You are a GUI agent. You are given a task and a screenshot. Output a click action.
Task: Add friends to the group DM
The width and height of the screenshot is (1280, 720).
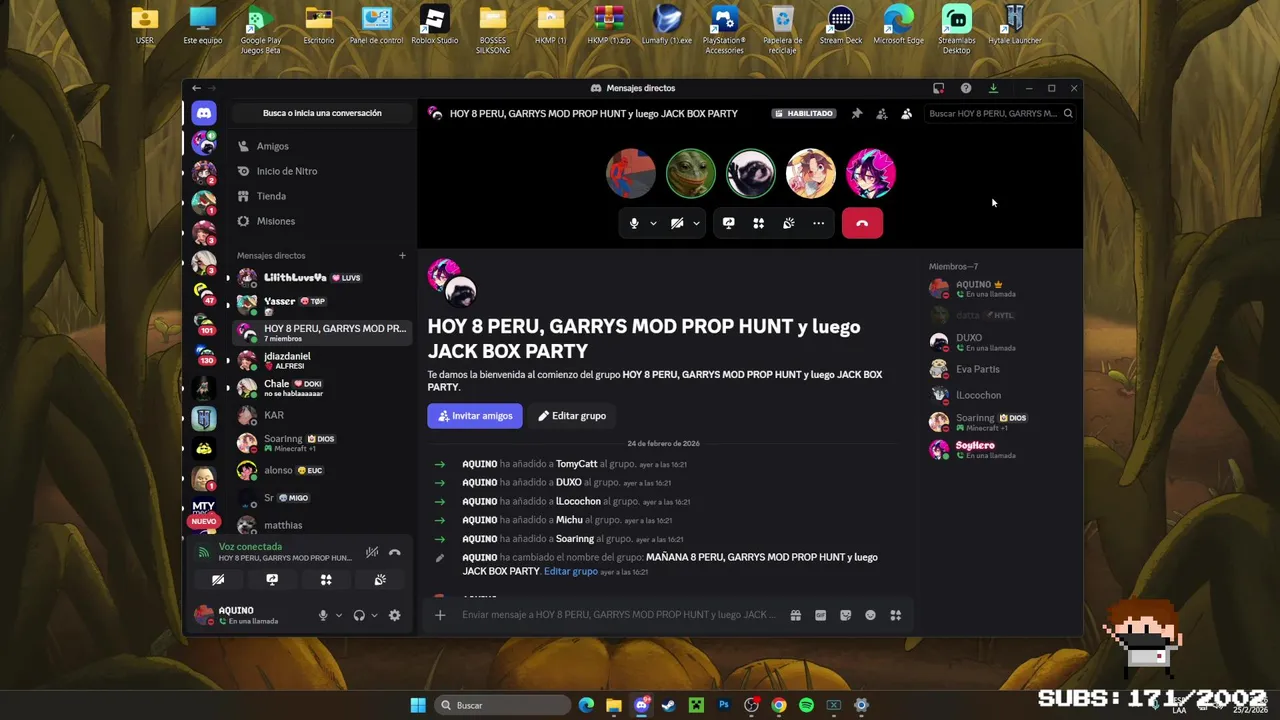[x=881, y=114]
